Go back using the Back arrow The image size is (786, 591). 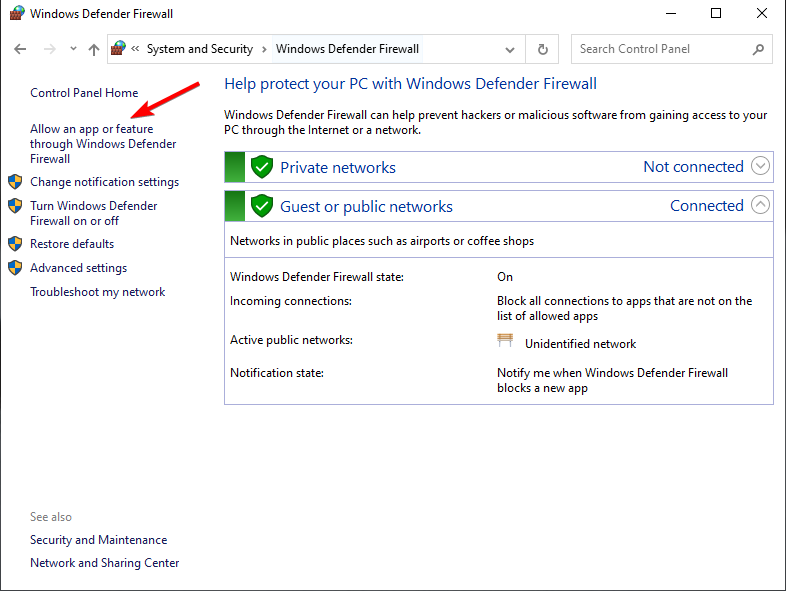click(x=20, y=49)
